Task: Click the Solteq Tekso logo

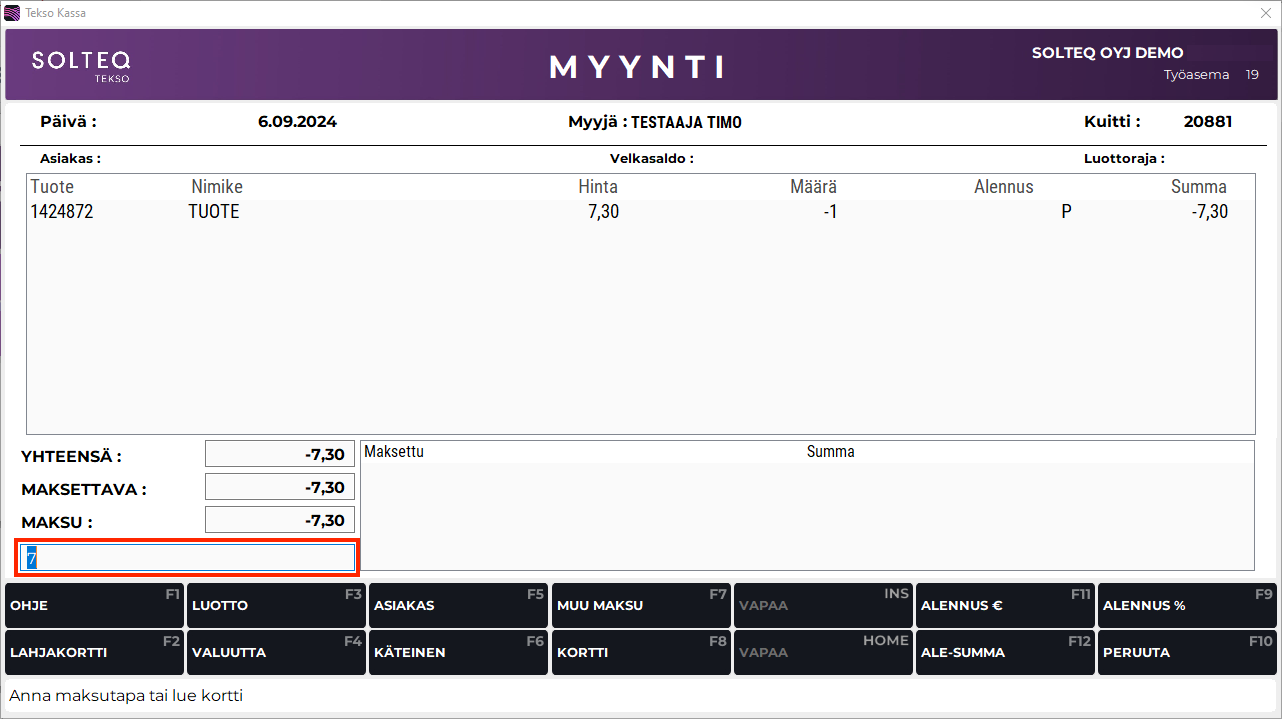Action: click(x=81, y=65)
